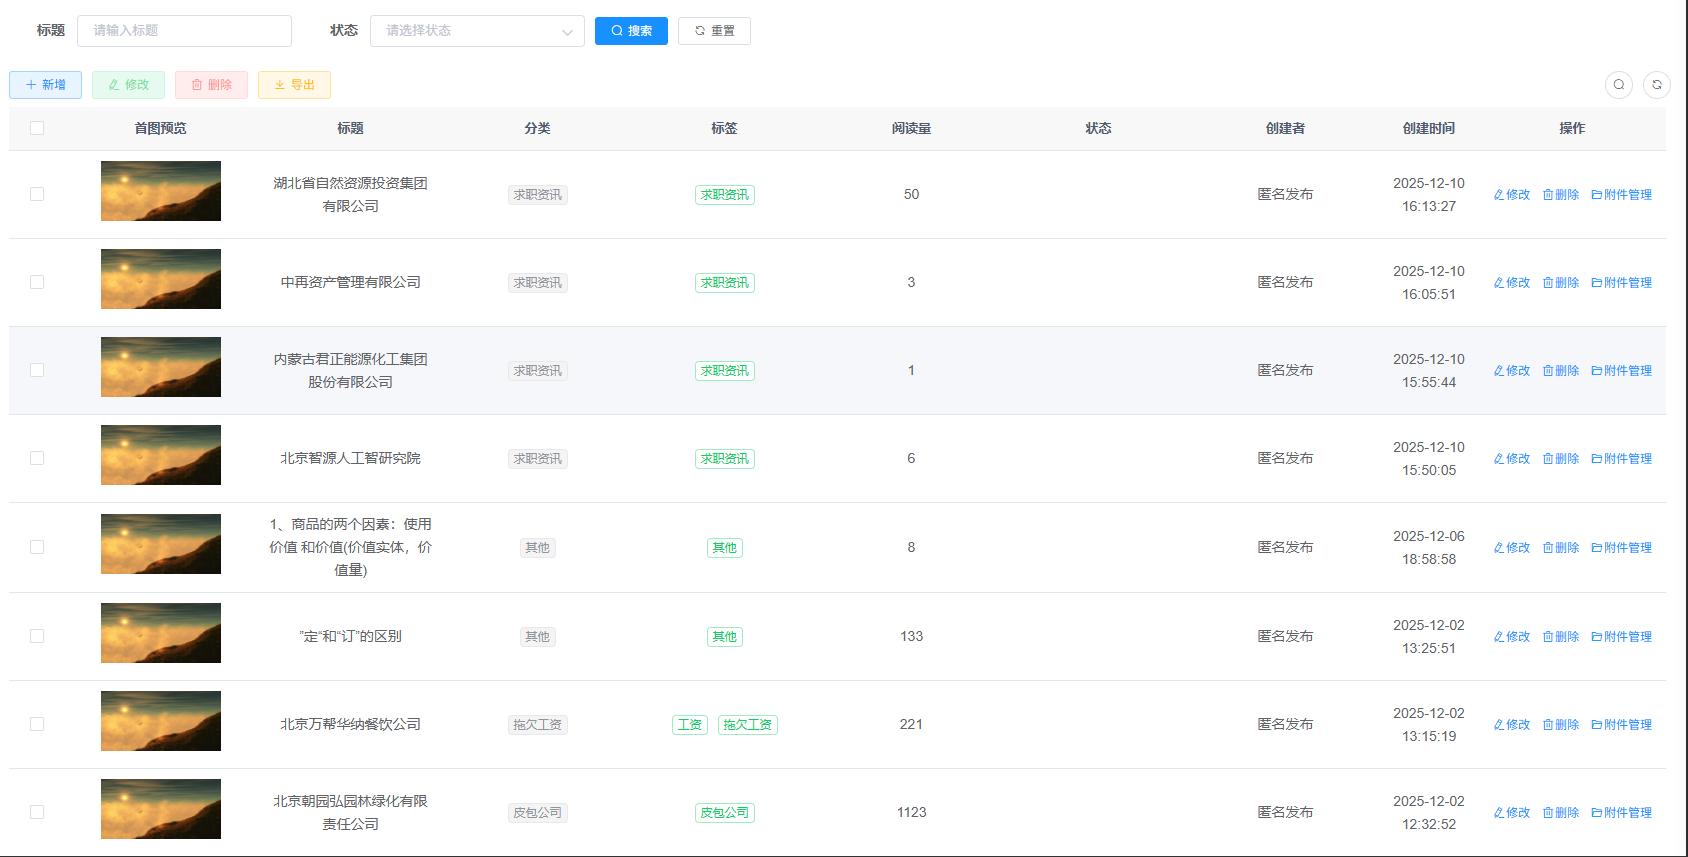Open 附件管理 for 北京智源人工智研究院 row
The width and height of the screenshot is (1688, 857).
pos(1622,459)
